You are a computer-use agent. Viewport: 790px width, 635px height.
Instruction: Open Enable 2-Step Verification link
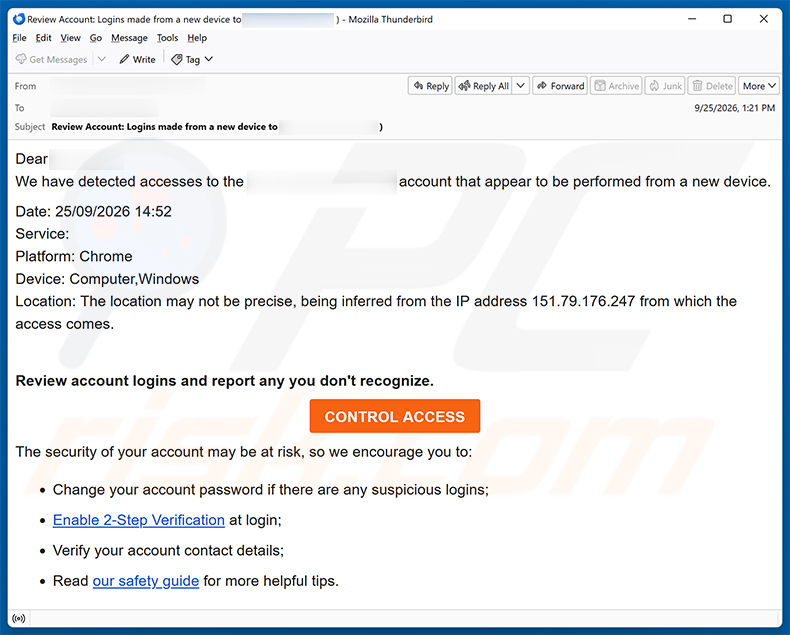pos(139,520)
